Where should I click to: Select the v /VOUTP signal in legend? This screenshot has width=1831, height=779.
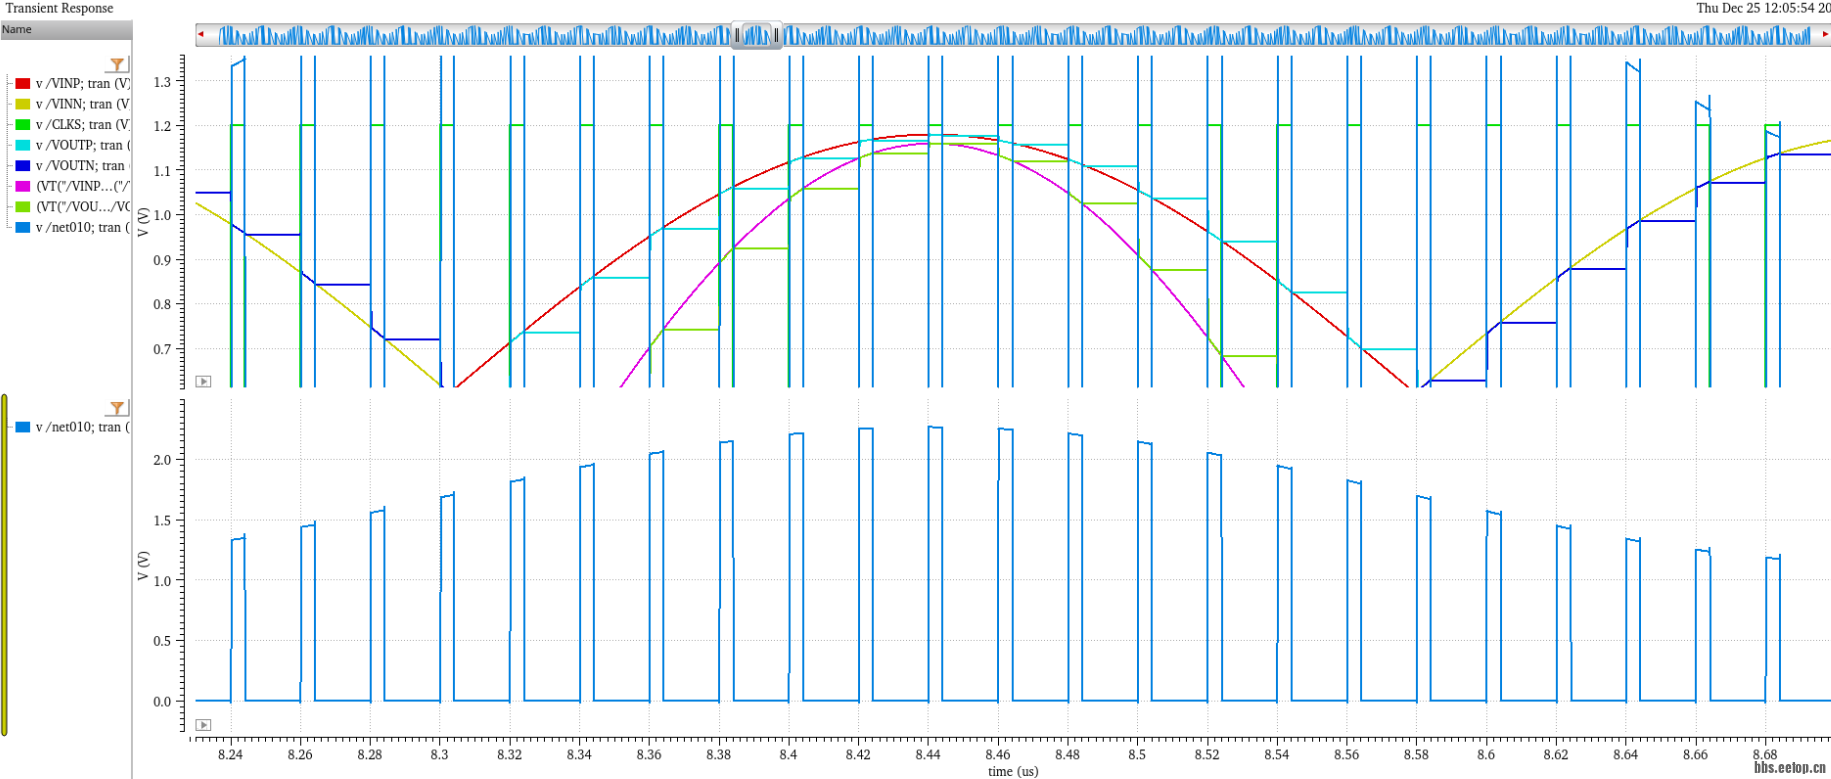pyautogui.click(x=82, y=145)
